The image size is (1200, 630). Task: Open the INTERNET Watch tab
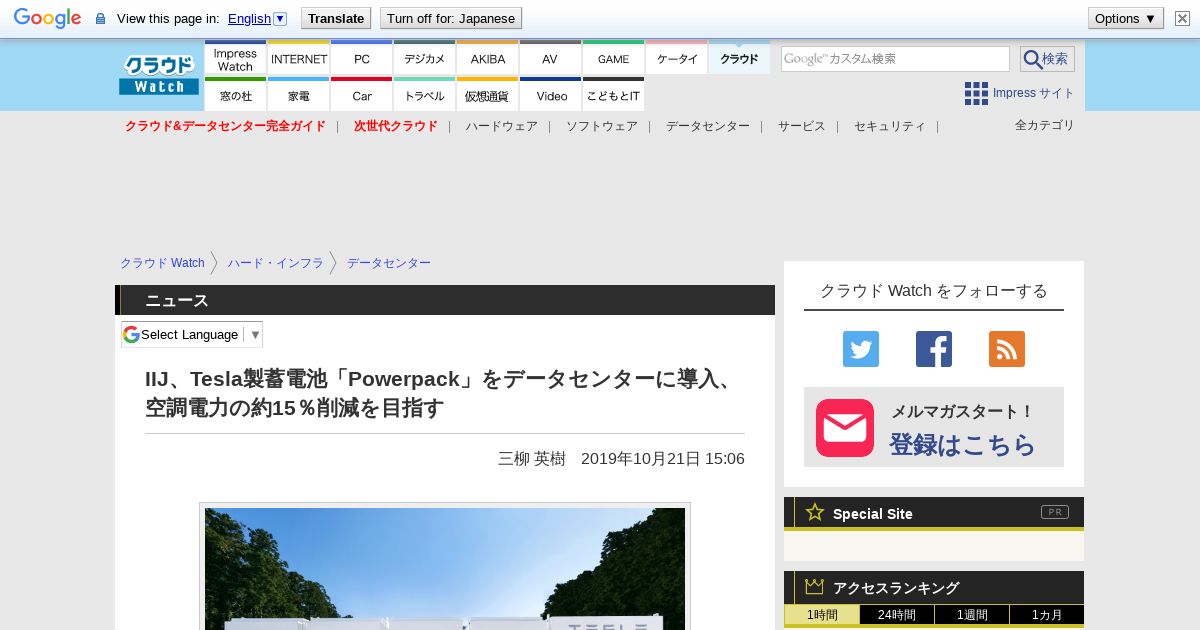click(x=299, y=59)
